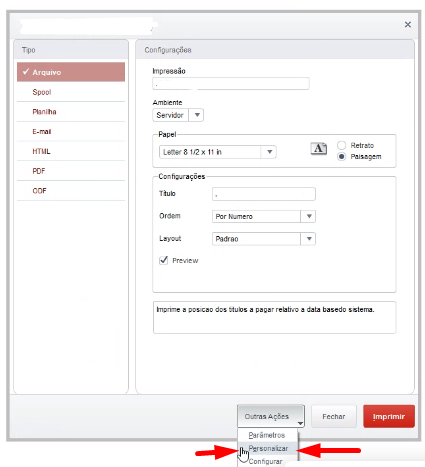Choose Personalizar from the menu

click(x=268, y=448)
